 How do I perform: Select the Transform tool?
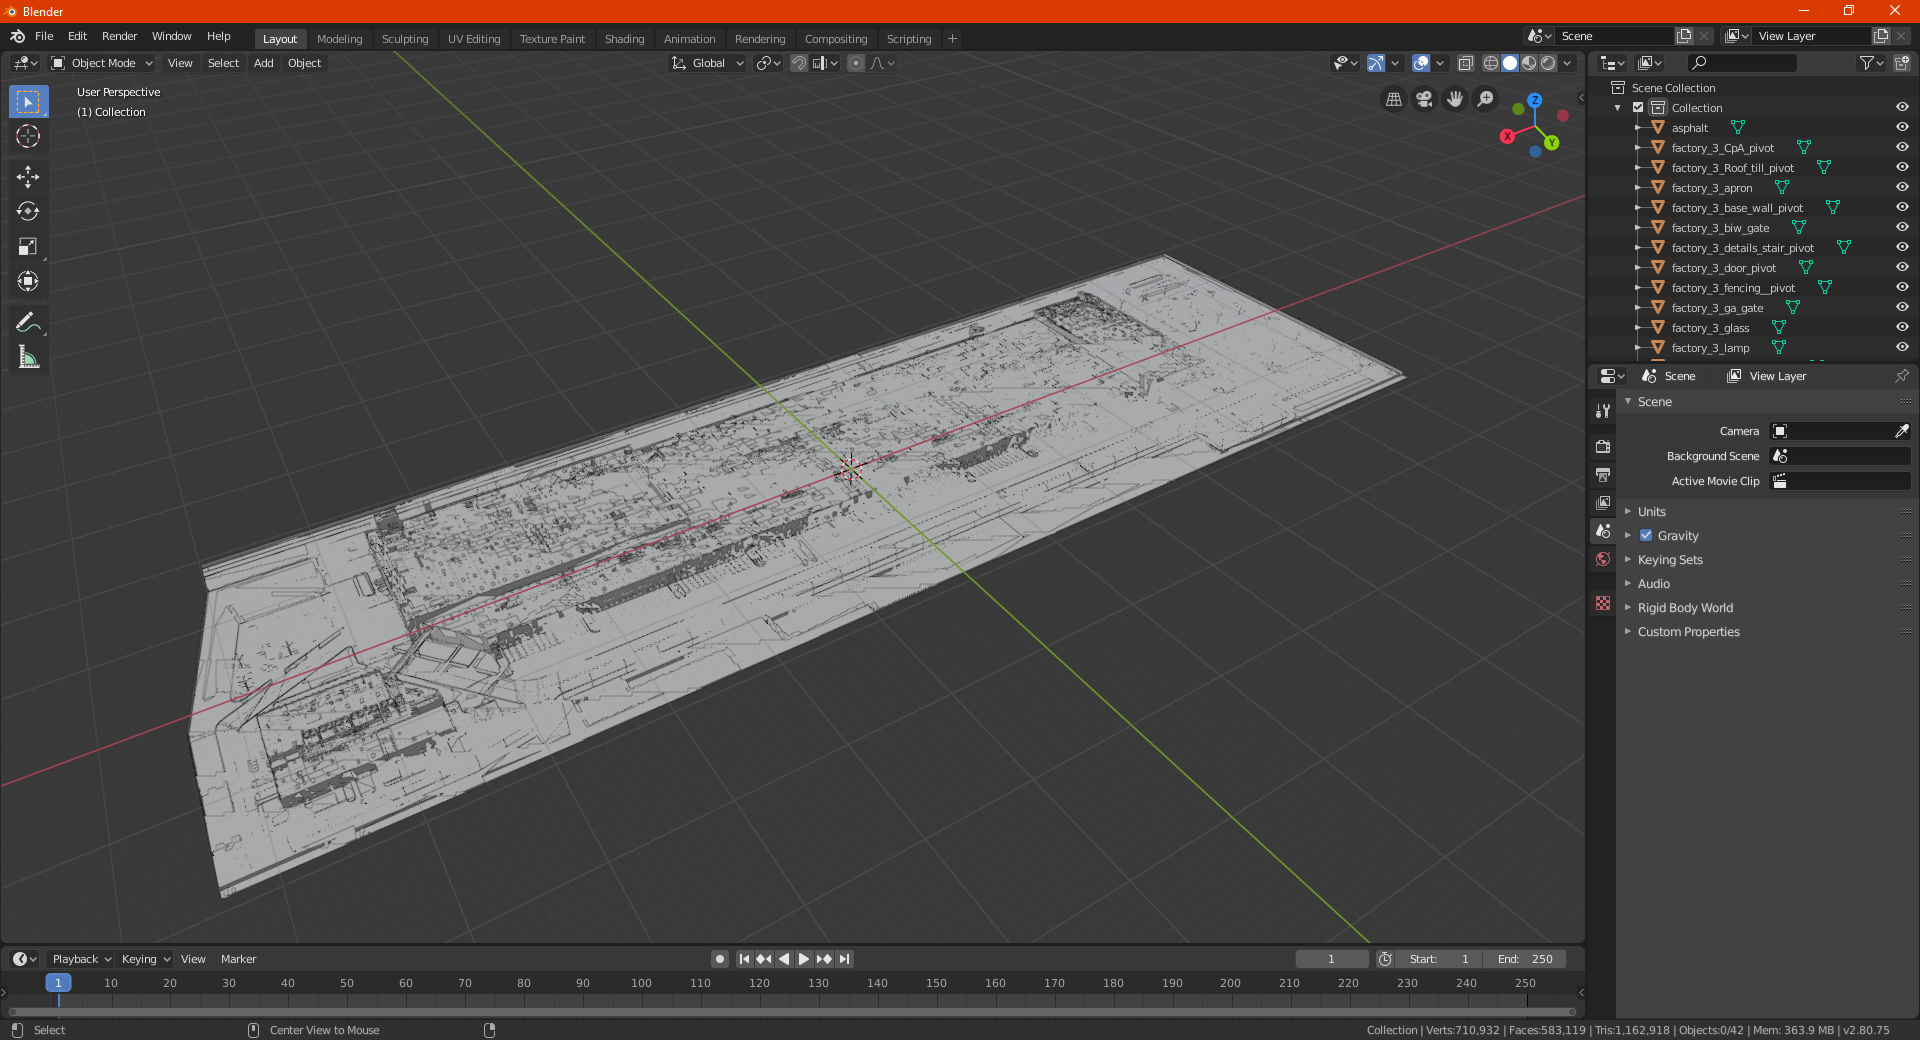click(x=28, y=282)
